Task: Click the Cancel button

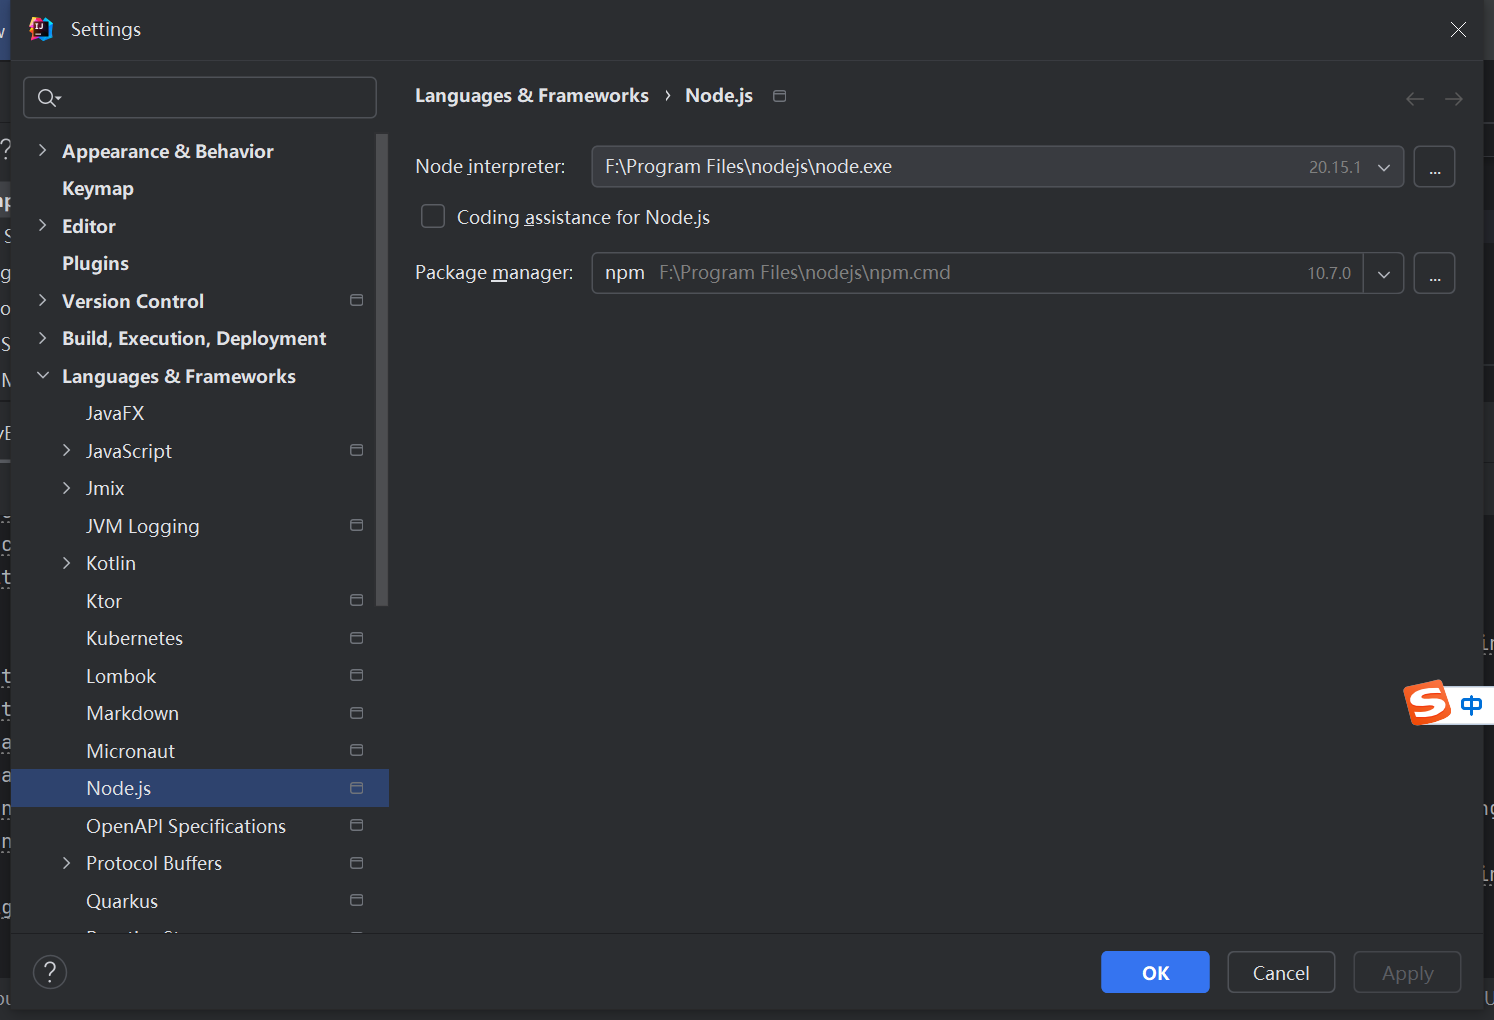Action: tap(1281, 971)
